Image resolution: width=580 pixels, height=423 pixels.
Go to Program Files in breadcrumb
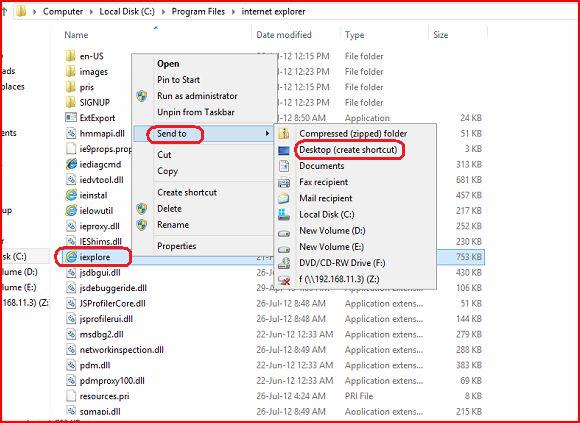pyautogui.click(x=198, y=11)
